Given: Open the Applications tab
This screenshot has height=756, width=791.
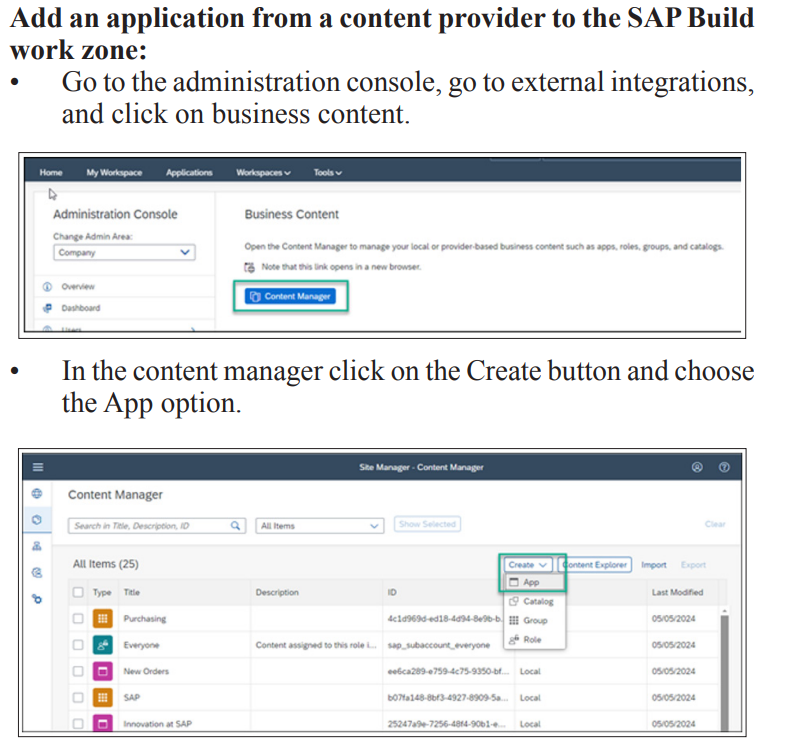Looking at the screenshot, I should pyautogui.click(x=189, y=172).
